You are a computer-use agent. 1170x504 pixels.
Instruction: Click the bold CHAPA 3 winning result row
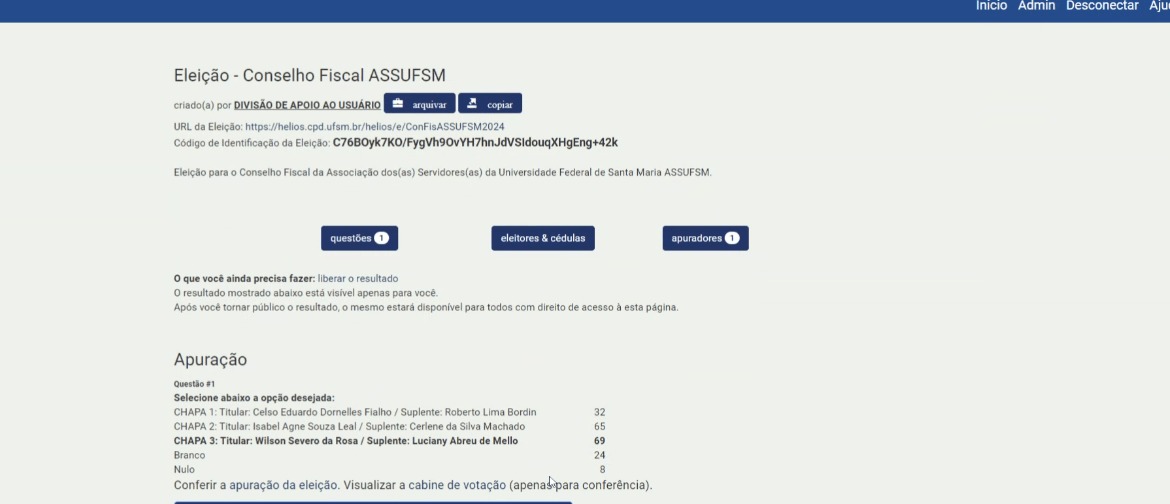(346, 441)
